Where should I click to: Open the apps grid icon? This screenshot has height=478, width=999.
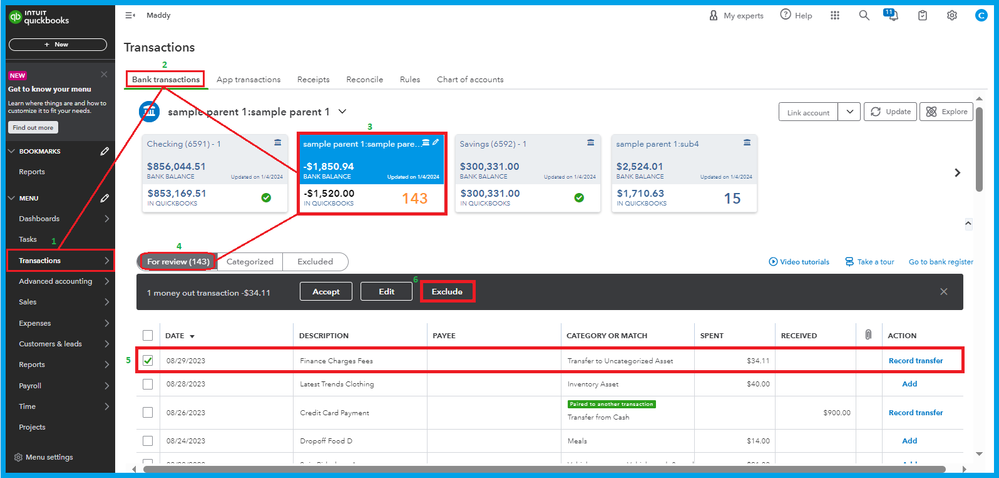pos(835,15)
